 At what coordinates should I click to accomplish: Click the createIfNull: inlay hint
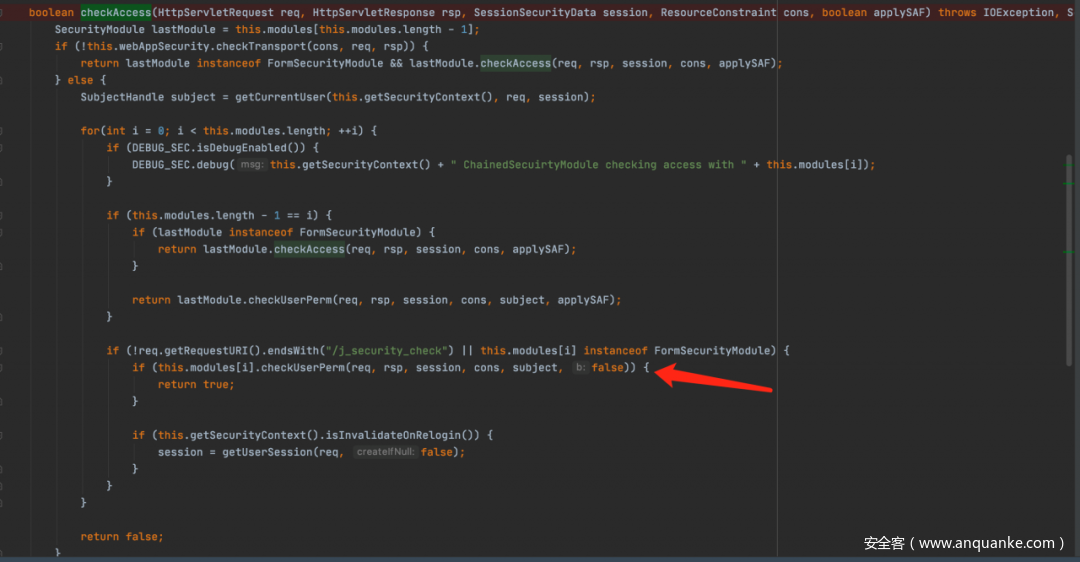tap(385, 452)
